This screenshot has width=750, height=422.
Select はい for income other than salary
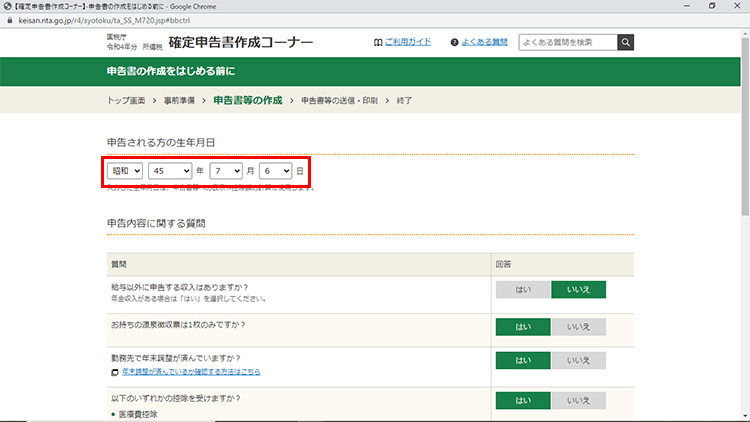tap(522, 290)
